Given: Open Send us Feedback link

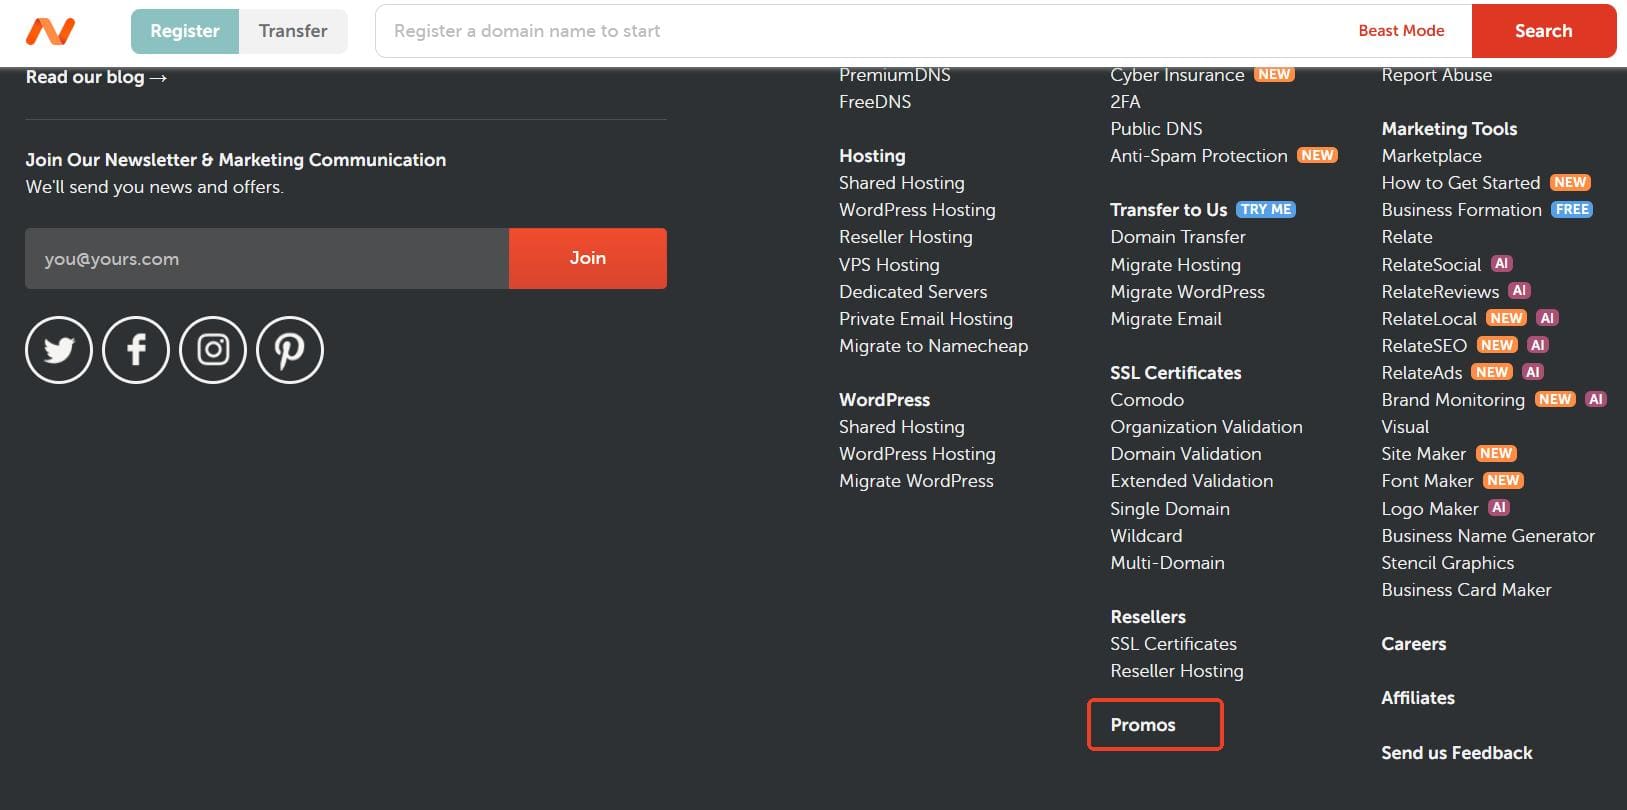Looking at the screenshot, I should pos(1456,753).
